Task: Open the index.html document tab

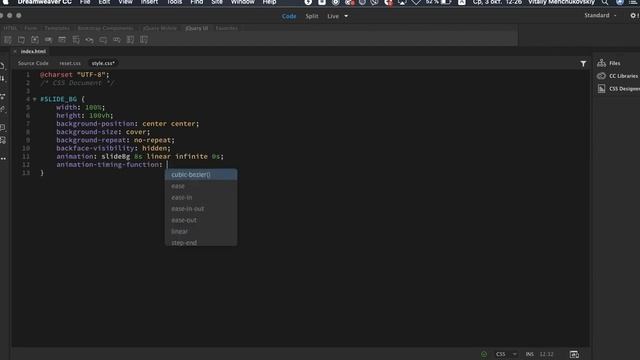Action: coord(33,51)
